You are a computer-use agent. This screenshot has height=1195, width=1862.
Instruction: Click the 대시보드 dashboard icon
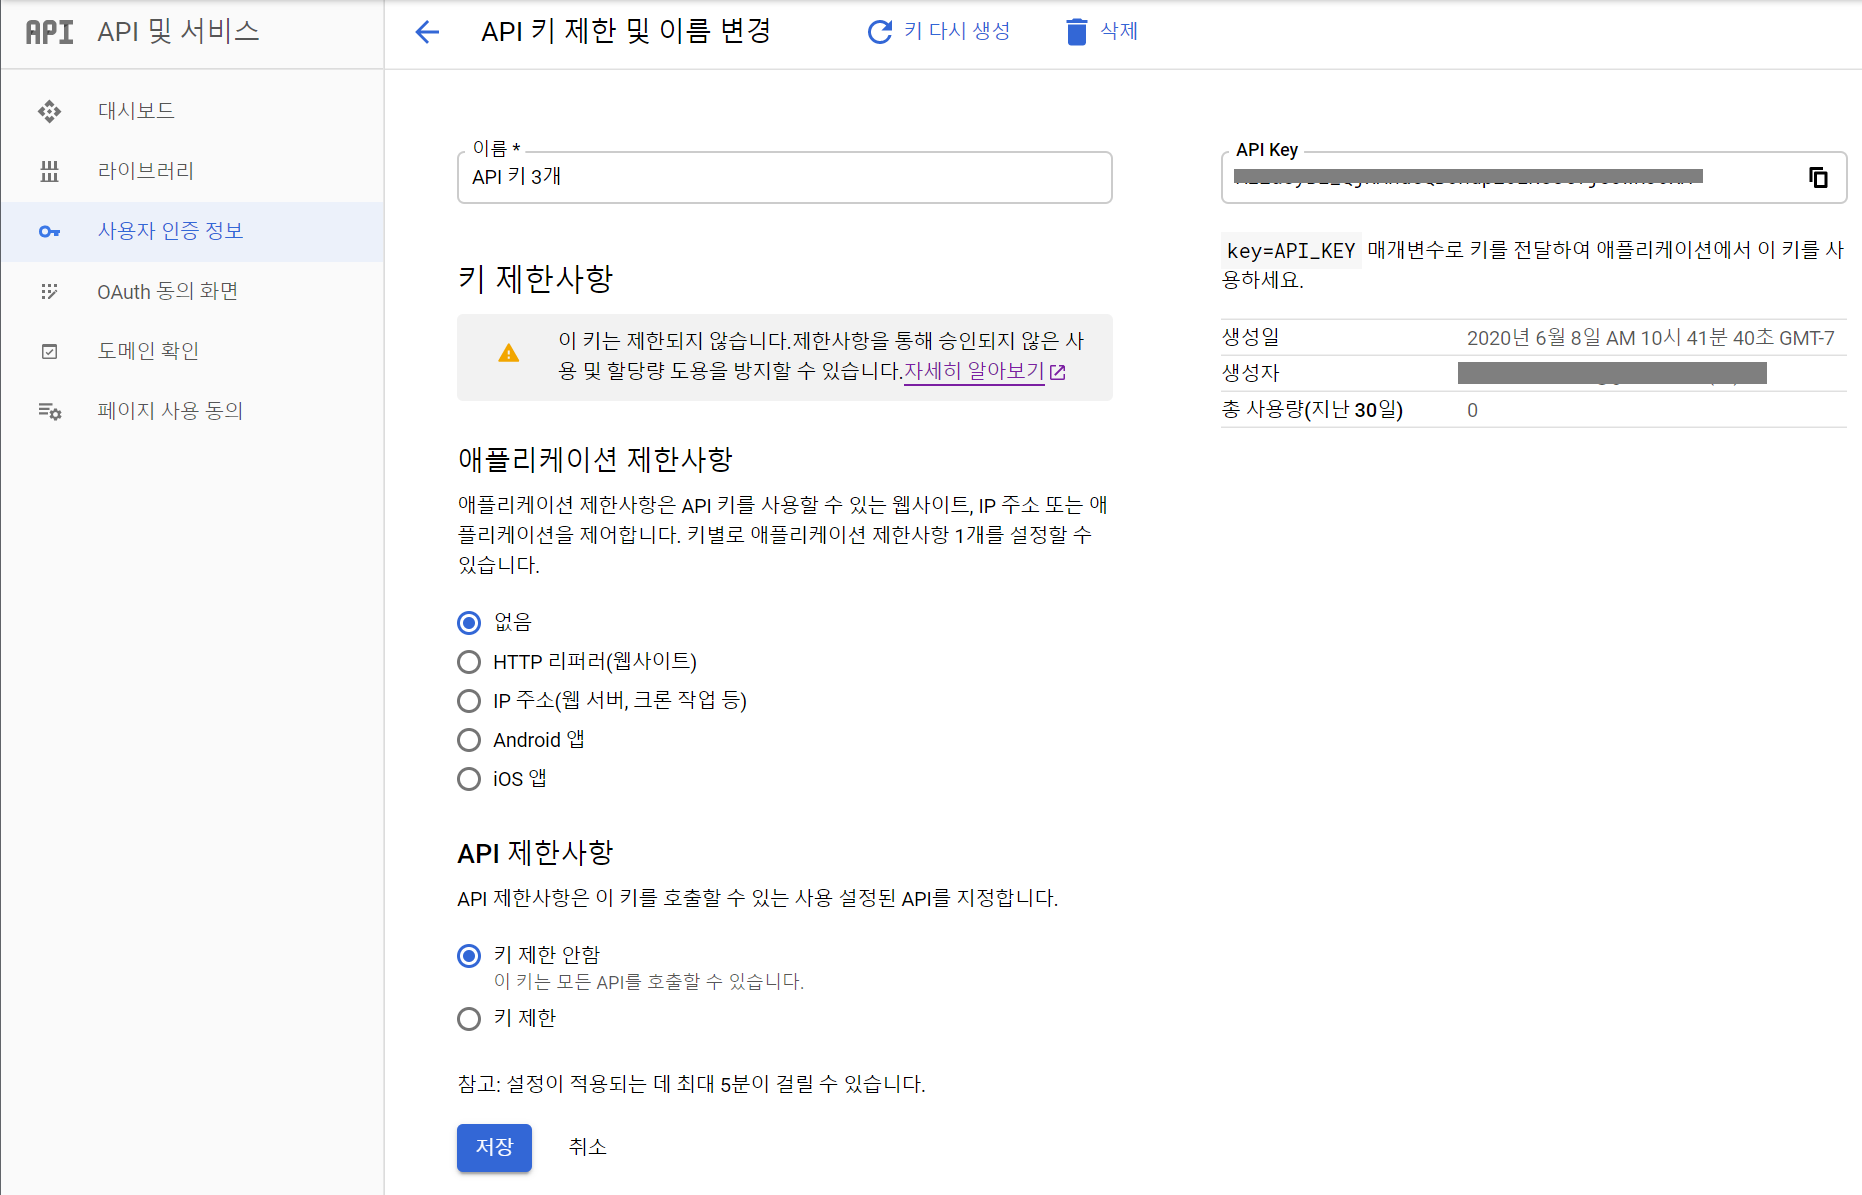click(49, 111)
